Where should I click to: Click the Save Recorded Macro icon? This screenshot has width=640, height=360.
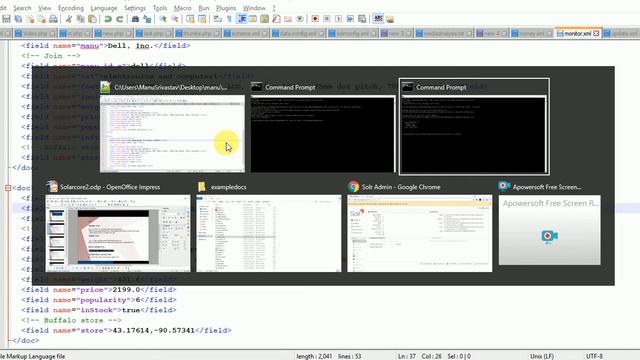coord(362,19)
